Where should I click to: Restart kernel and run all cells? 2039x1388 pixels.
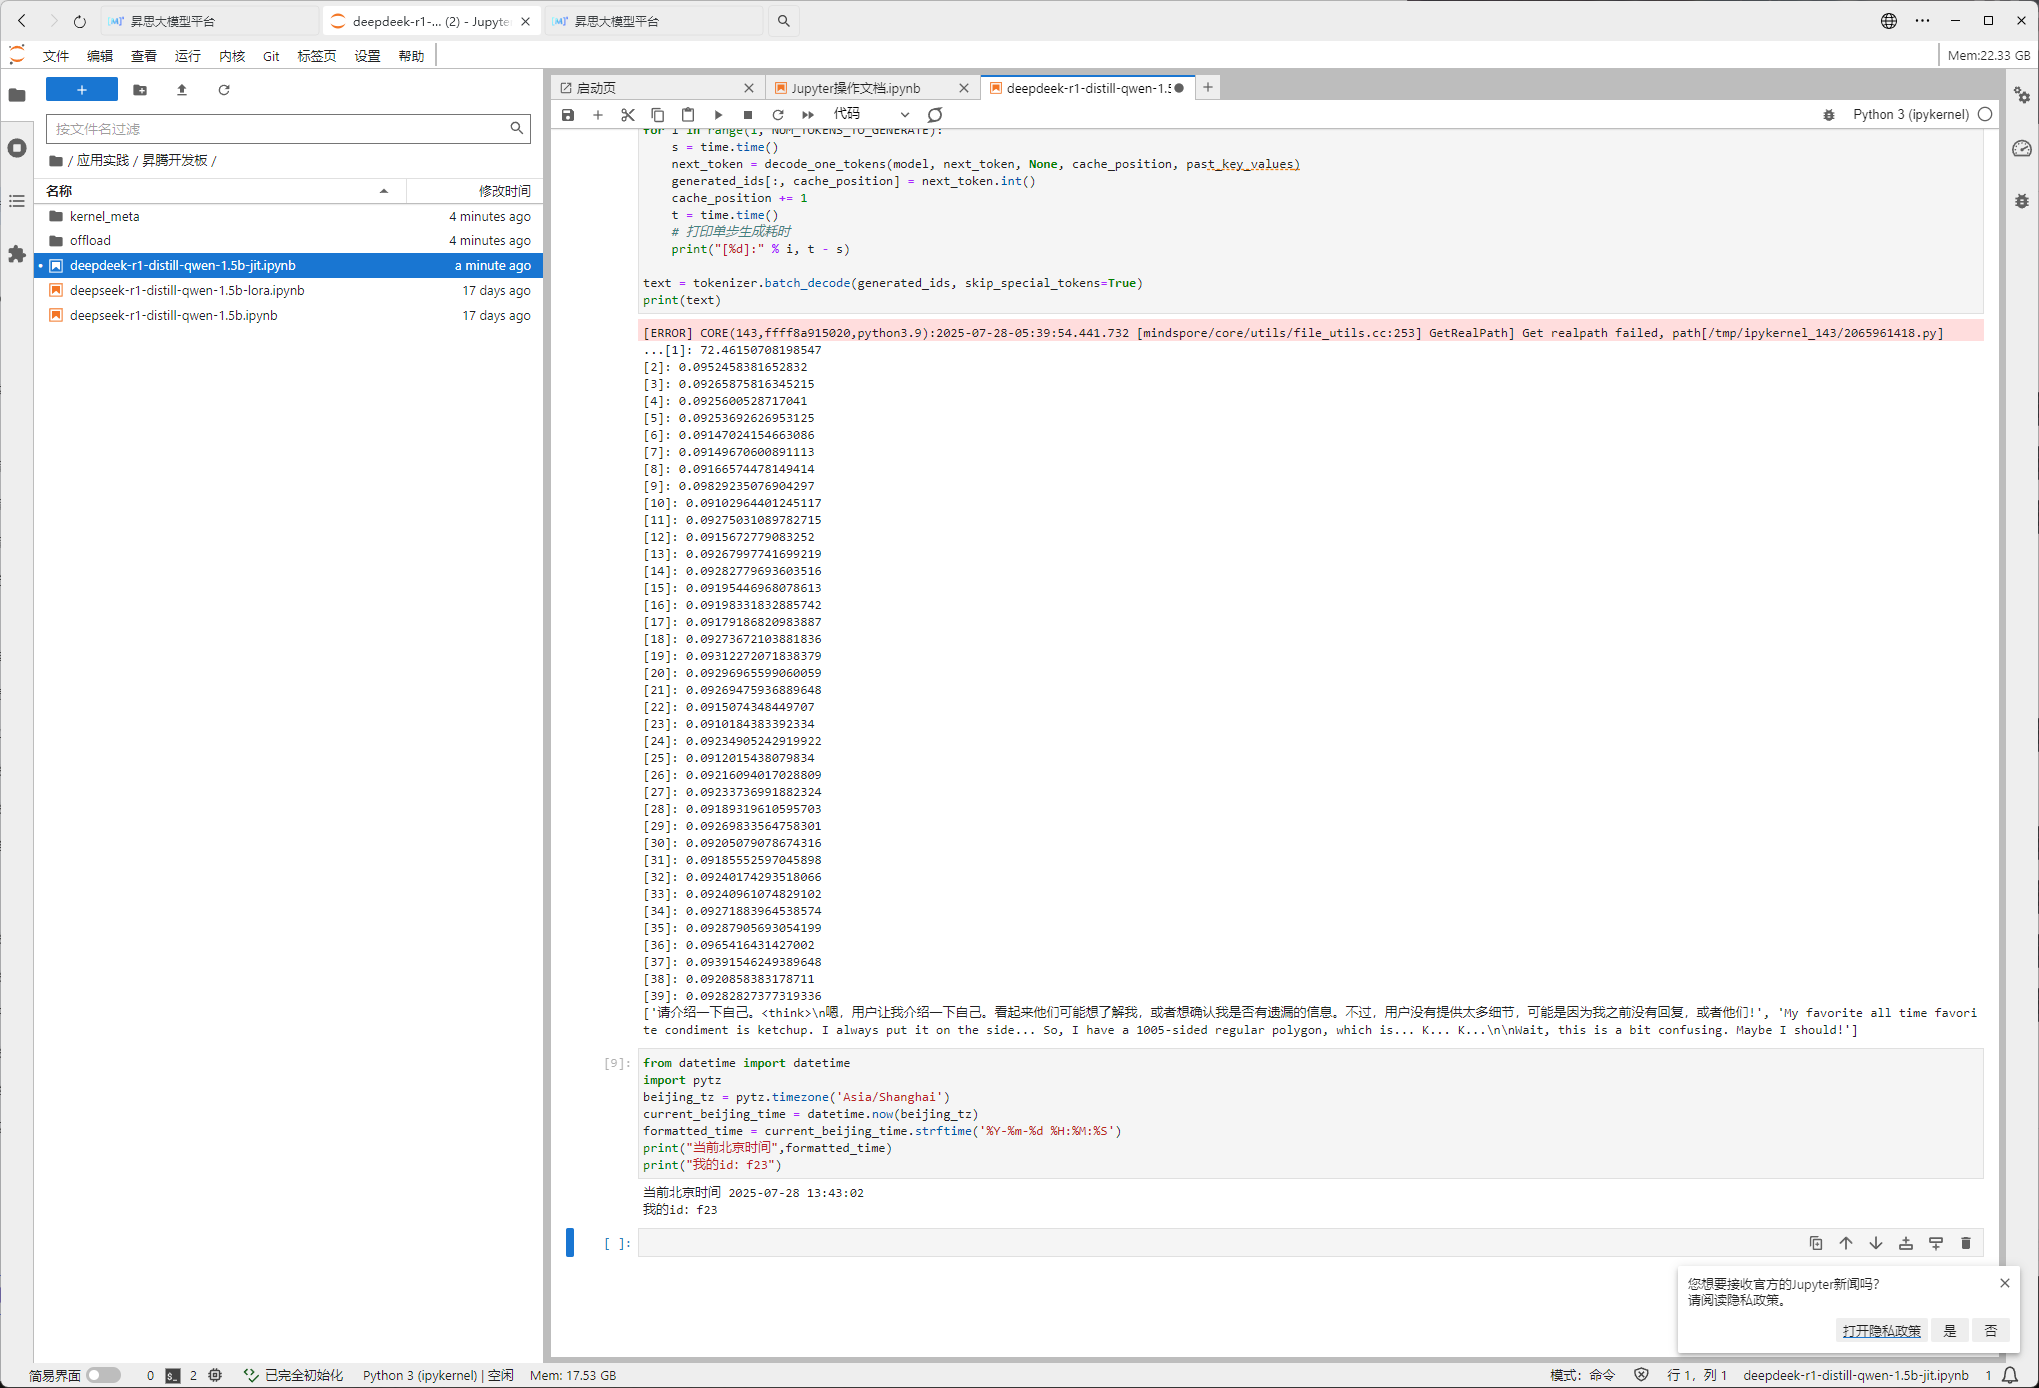[x=808, y=115]
